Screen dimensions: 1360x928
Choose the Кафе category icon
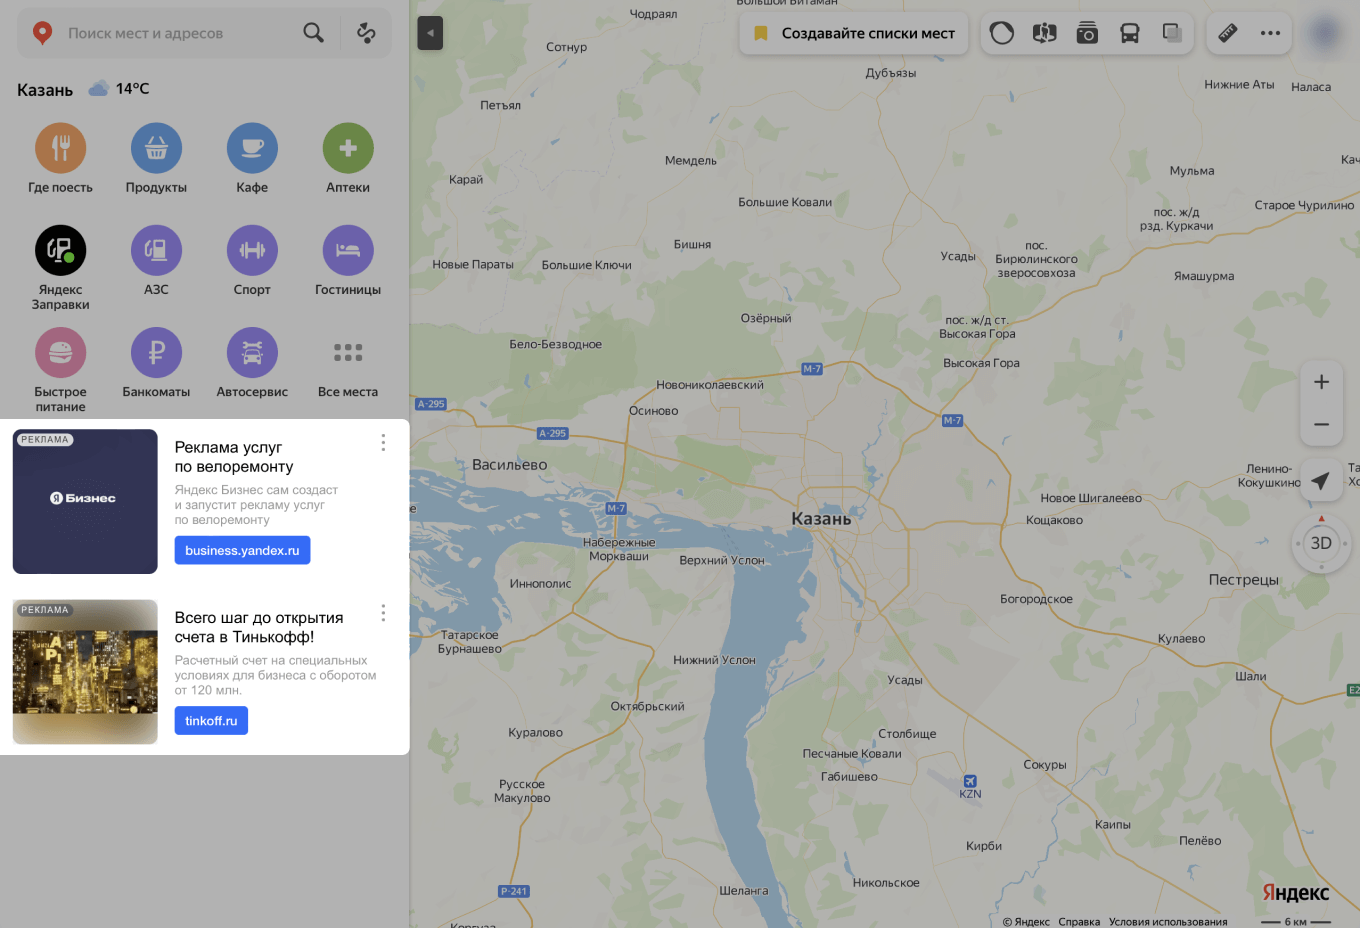point(252,148)
